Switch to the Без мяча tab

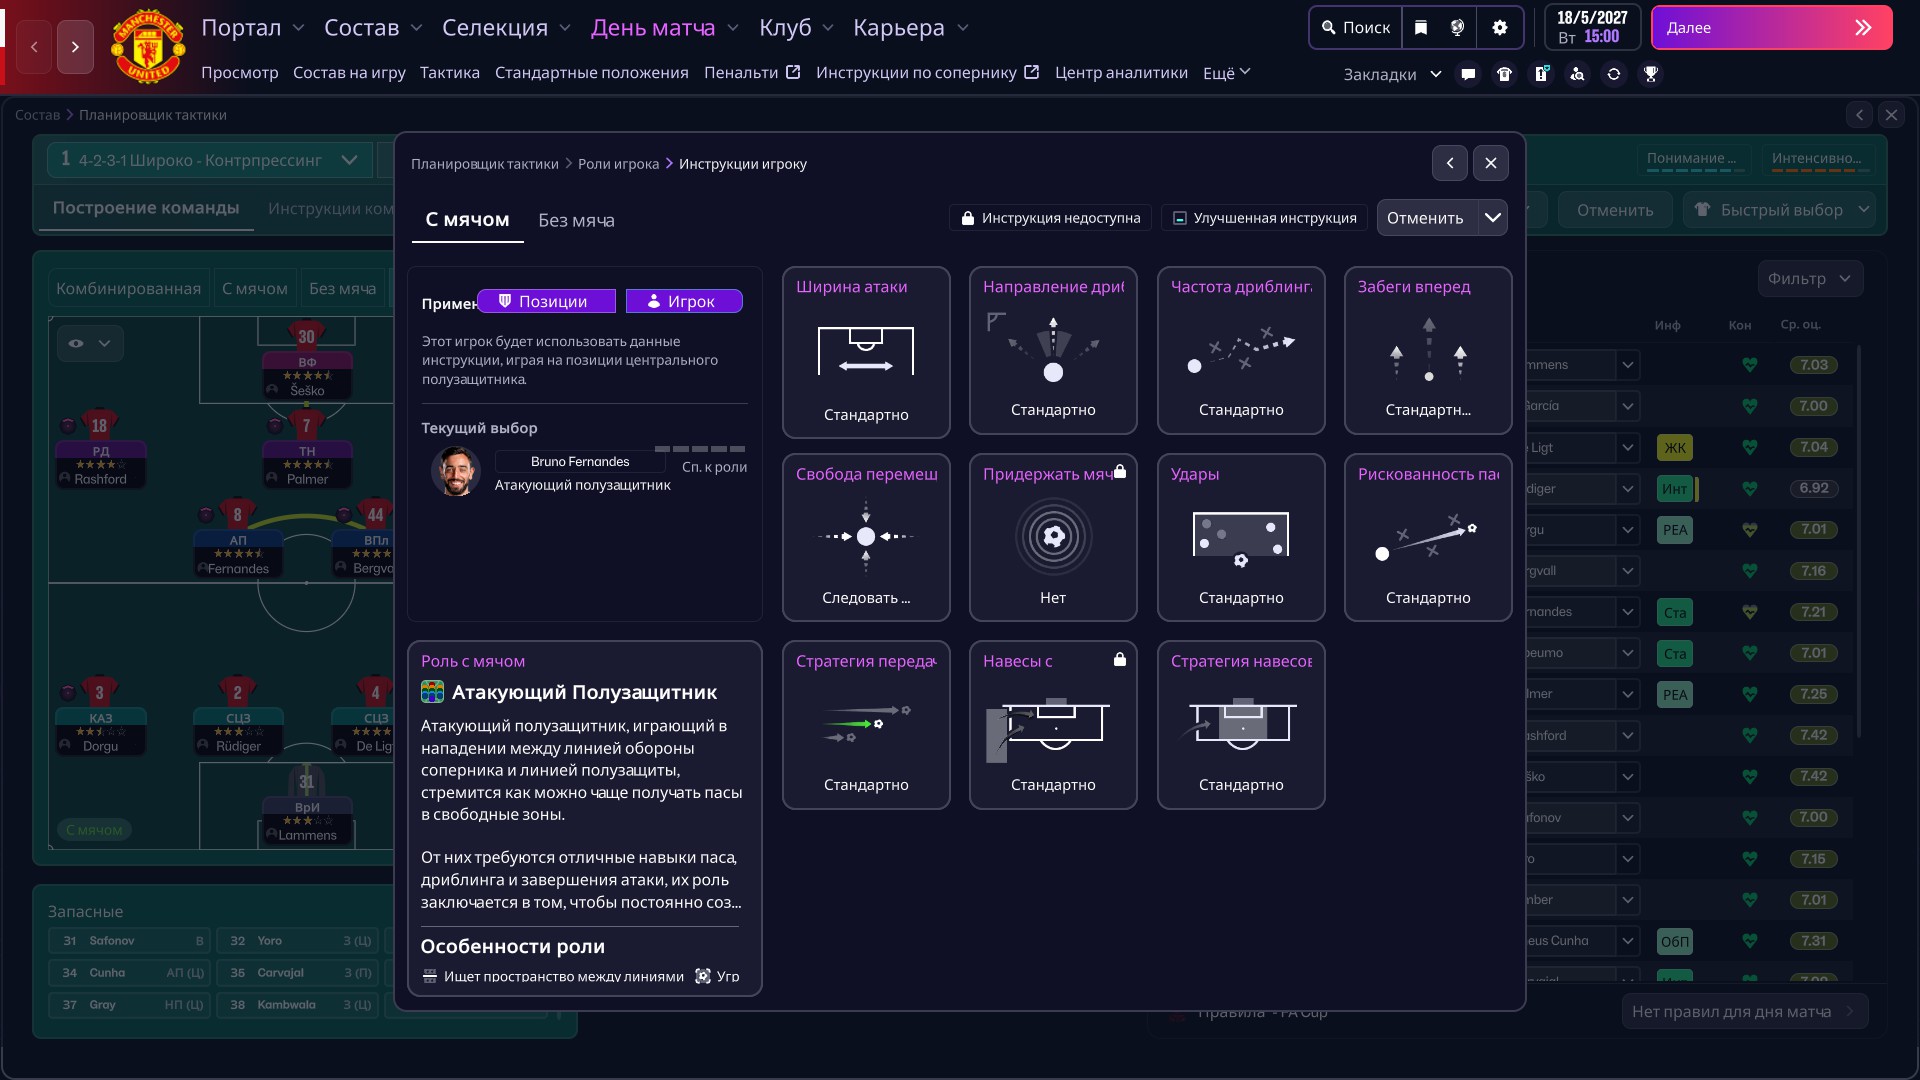coord(576,220)
